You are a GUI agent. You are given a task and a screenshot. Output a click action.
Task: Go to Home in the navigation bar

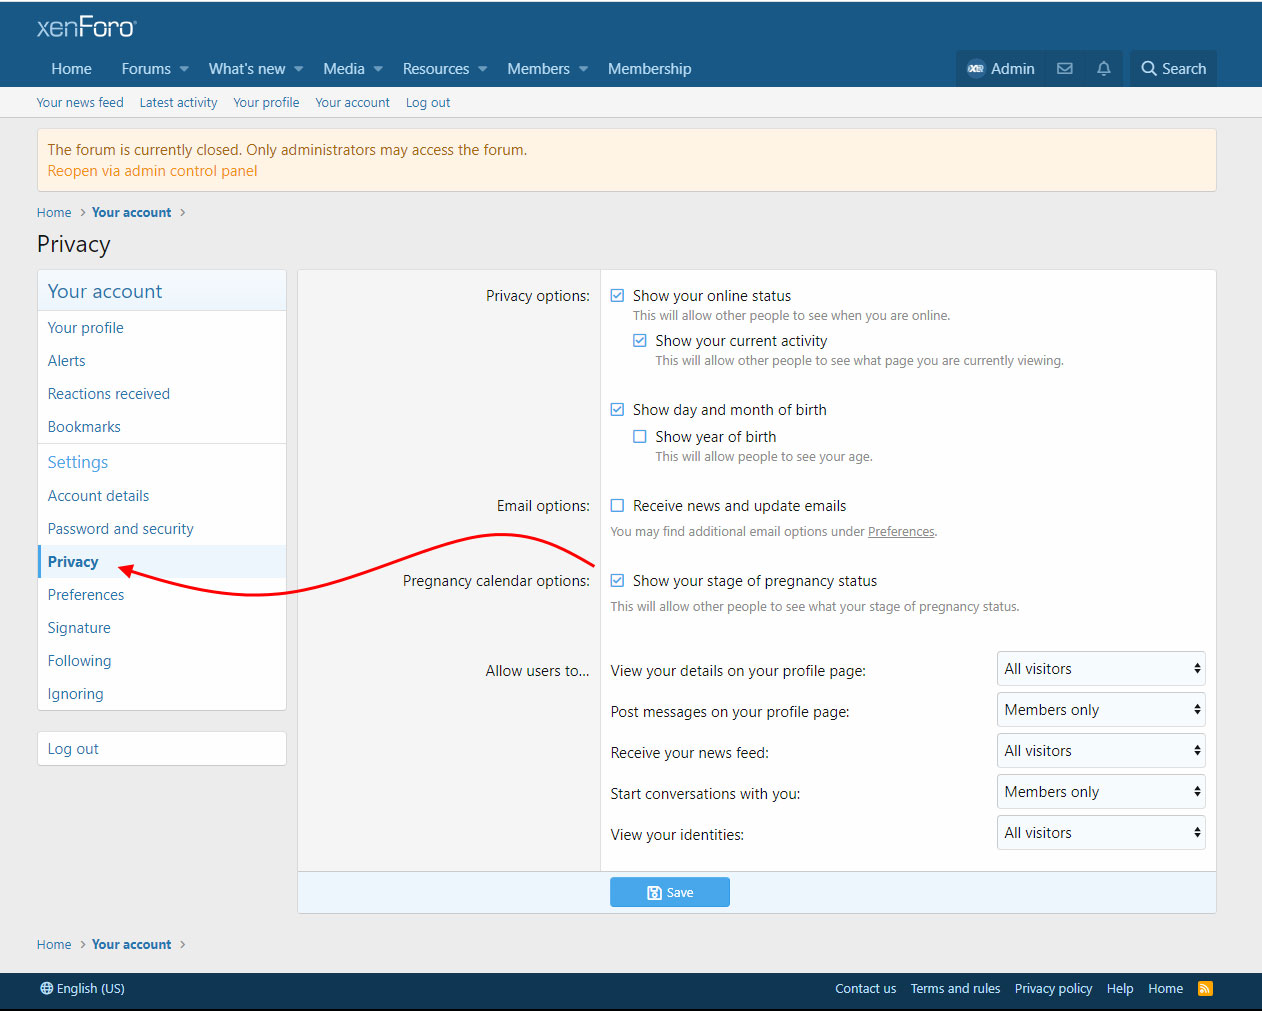(x=71, y=69)
